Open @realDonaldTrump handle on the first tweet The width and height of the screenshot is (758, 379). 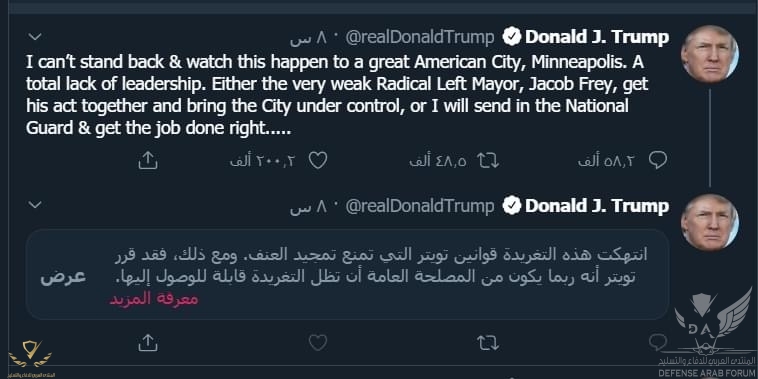(x=420, y=37)
